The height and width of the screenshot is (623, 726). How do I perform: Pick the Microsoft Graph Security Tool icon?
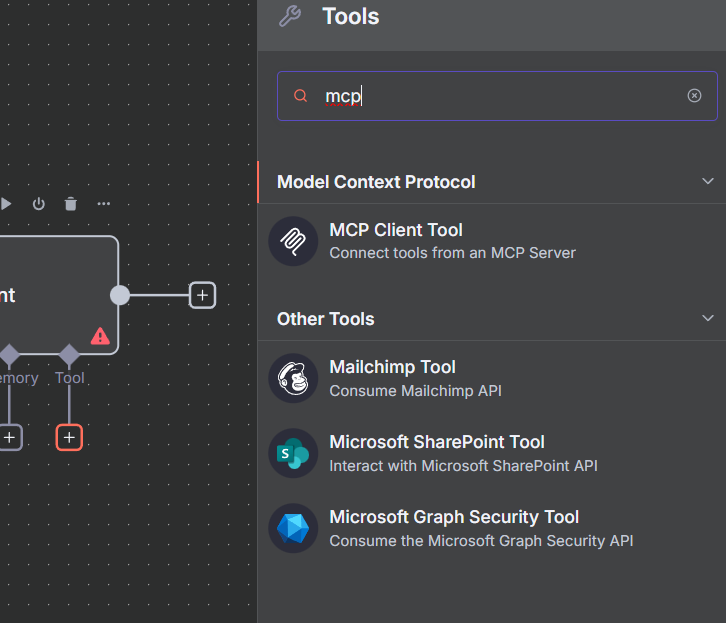point(293,528)
